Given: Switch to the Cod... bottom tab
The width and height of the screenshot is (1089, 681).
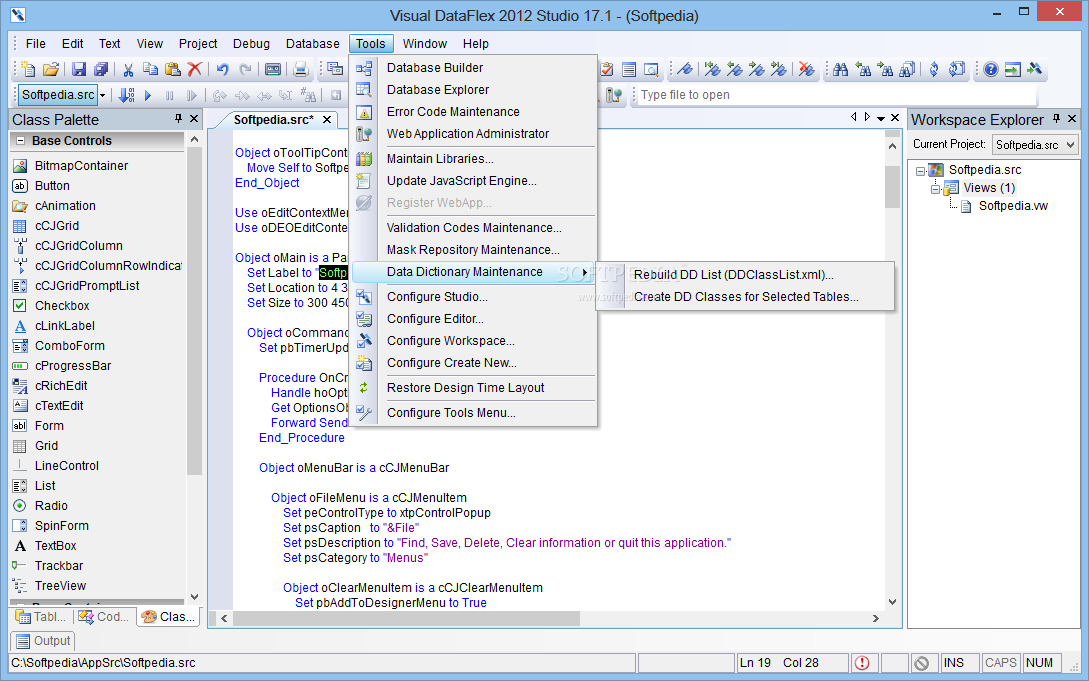Looking at the screenshot, I should click(x=104, y=616).
